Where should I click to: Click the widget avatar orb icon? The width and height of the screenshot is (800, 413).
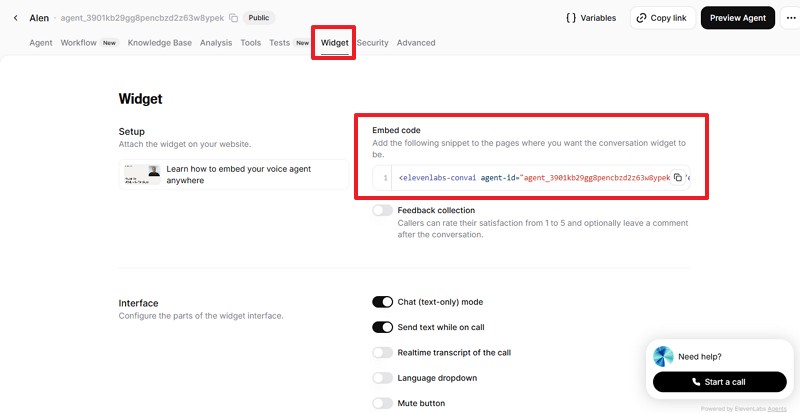(663, 356)
